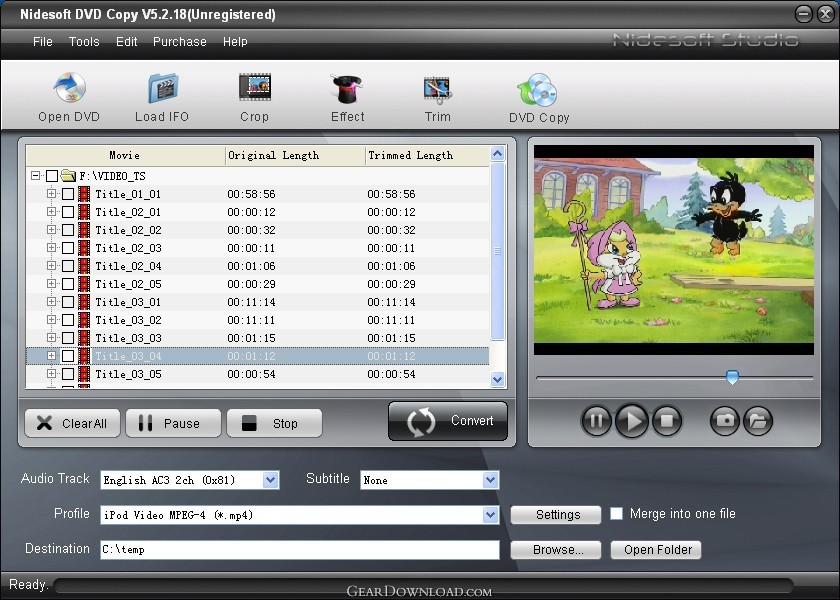
Task: Click the title list scroll down arrow
Action: (497, 379)
